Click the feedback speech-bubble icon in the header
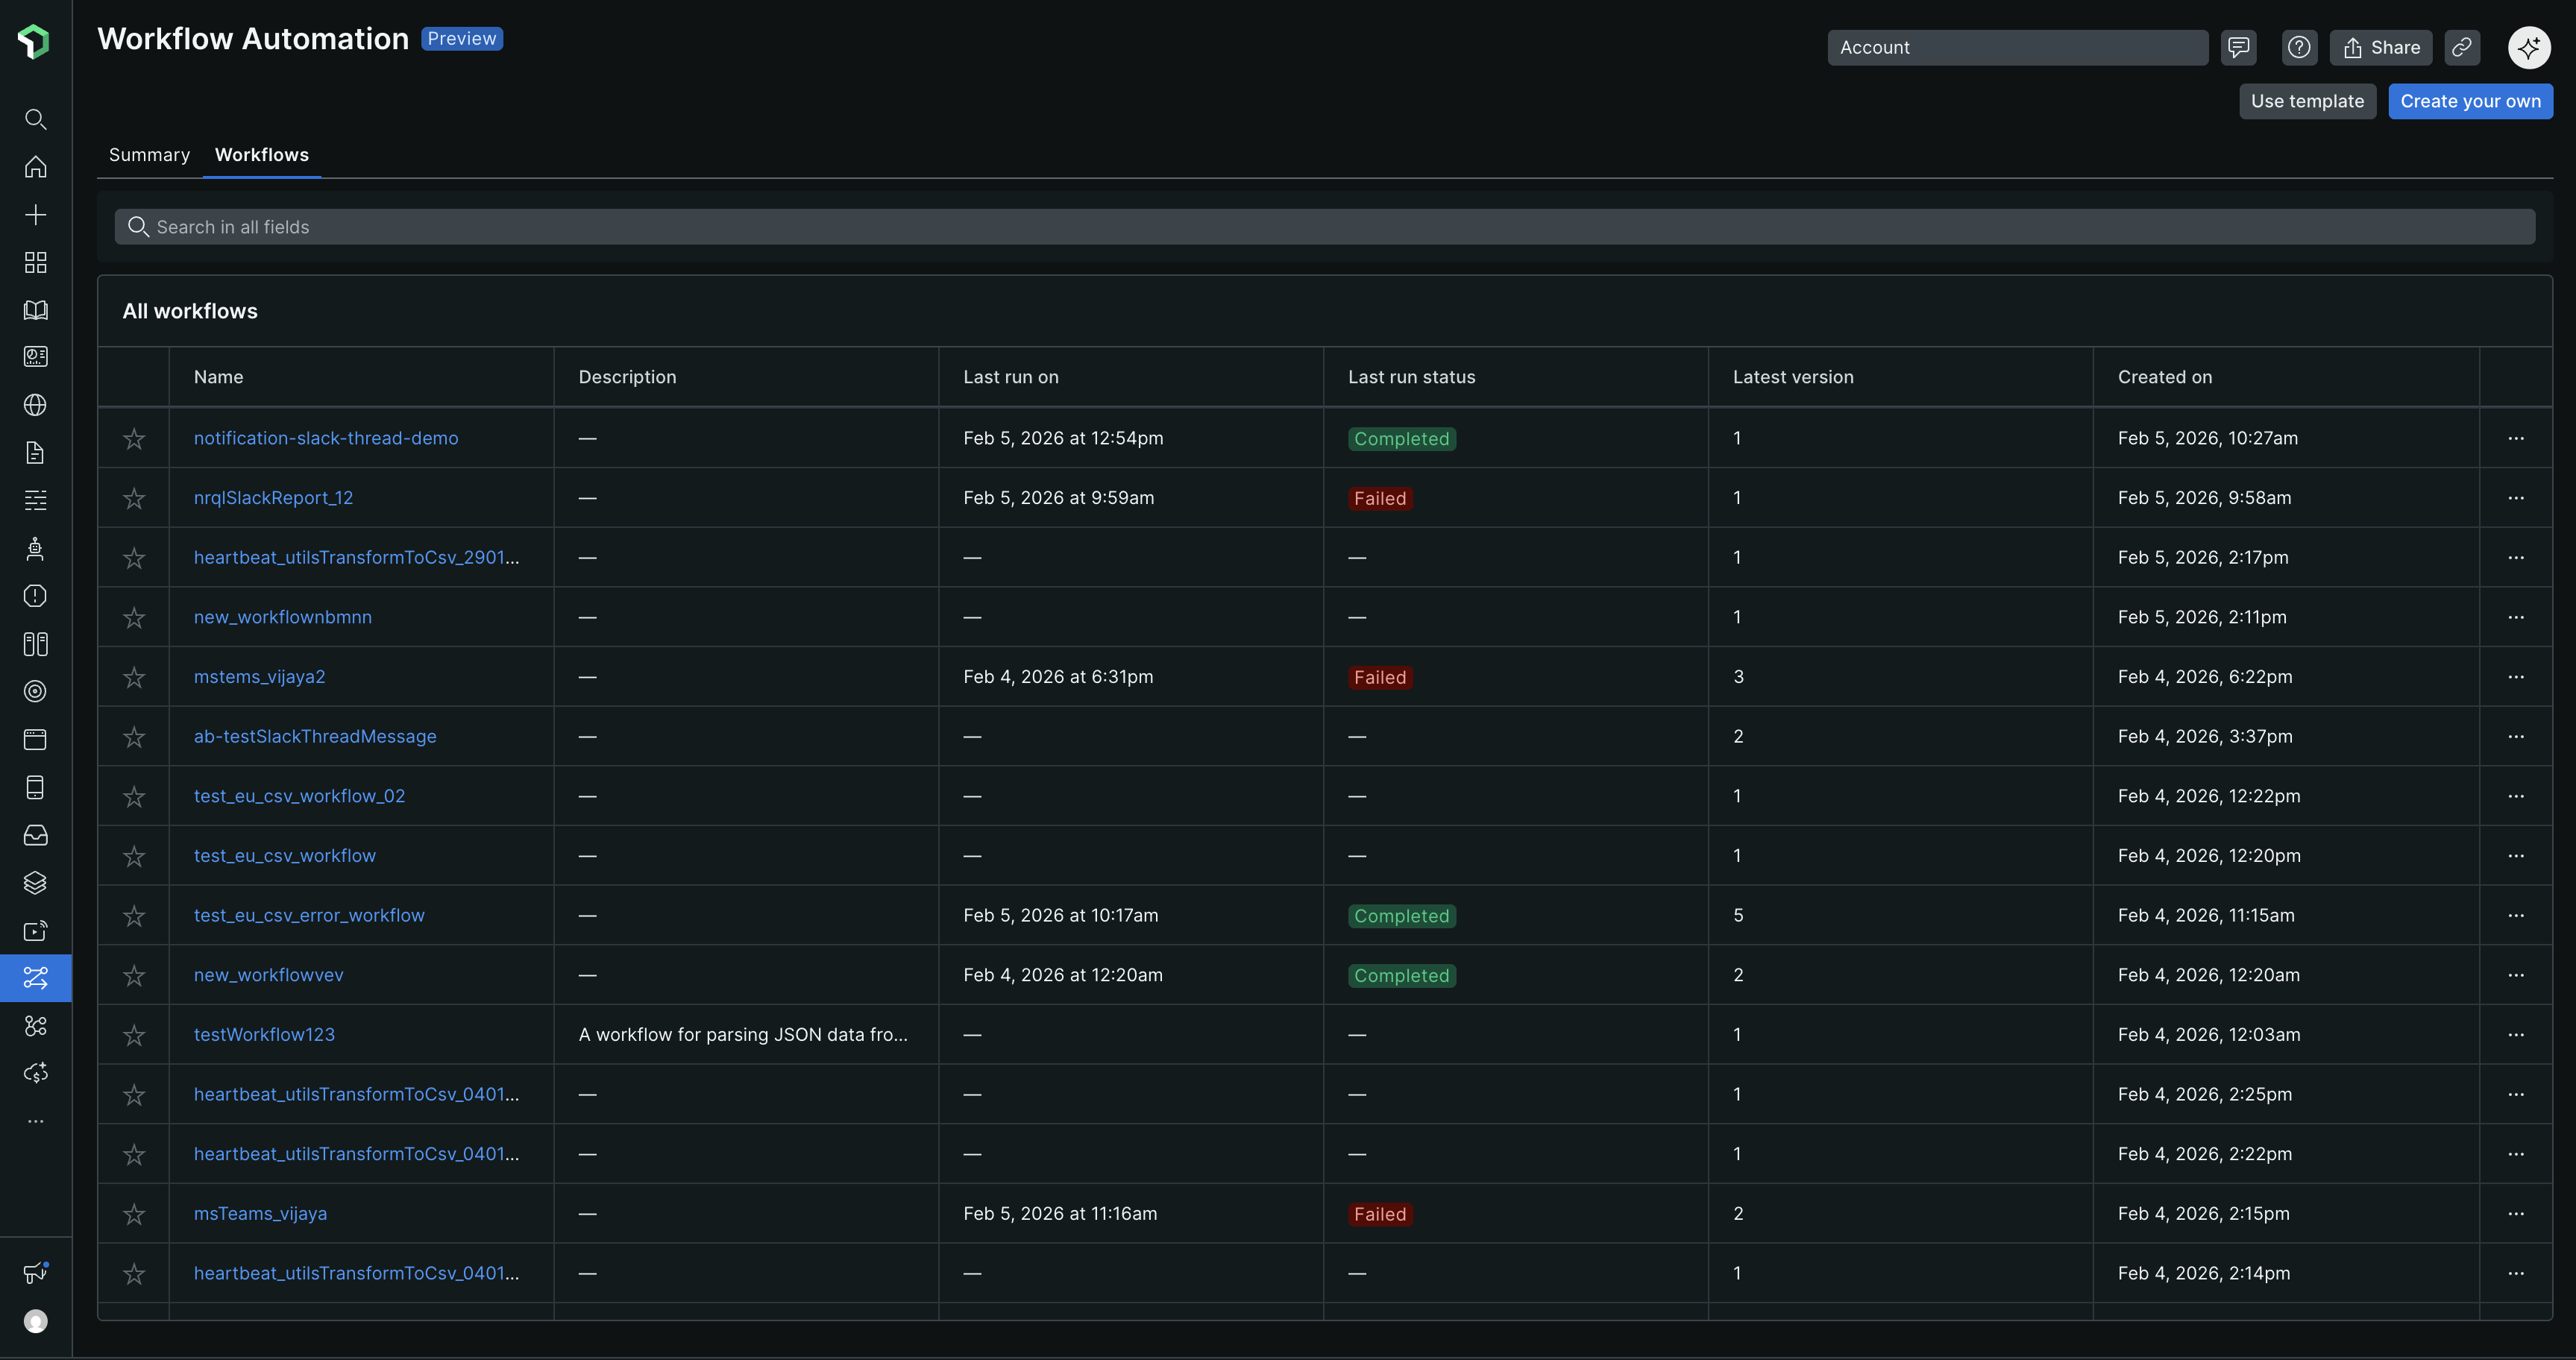 (2239, 47)
